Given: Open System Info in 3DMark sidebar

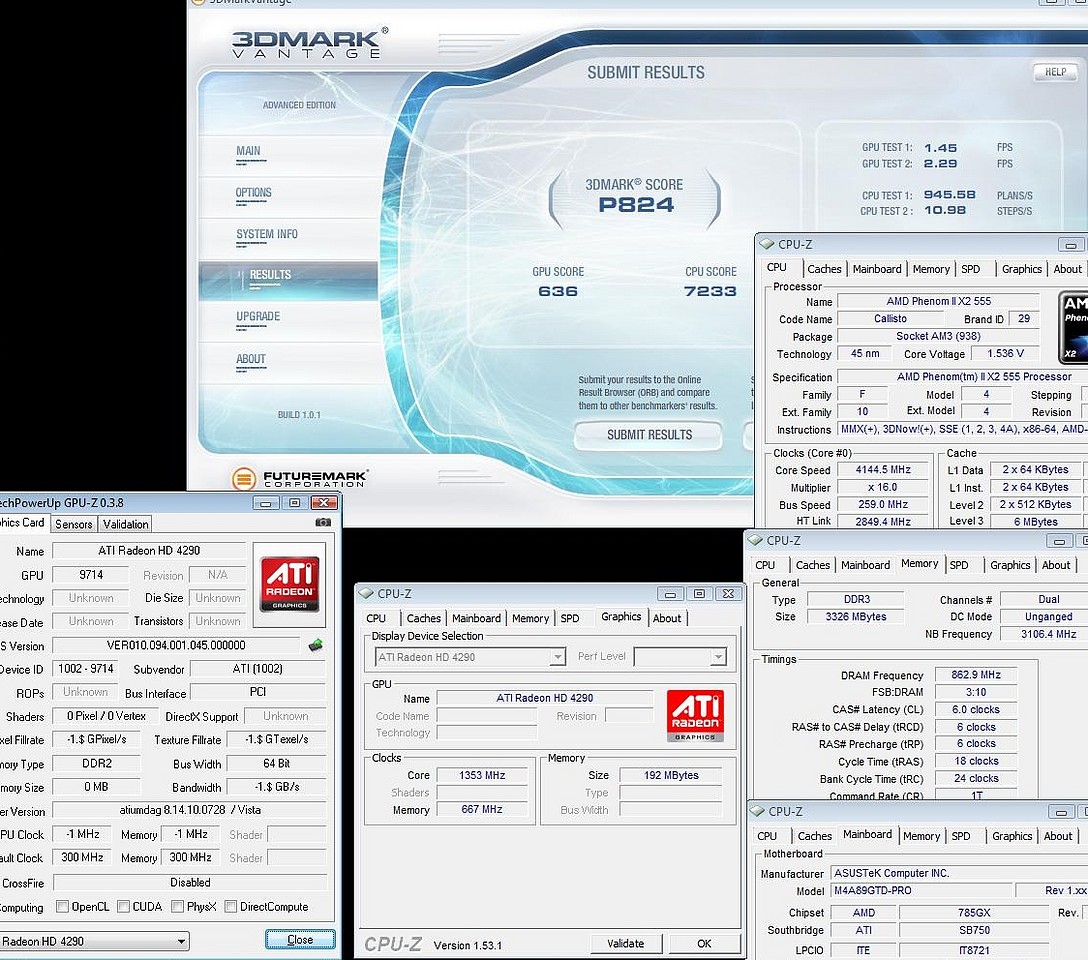Looking at the screenshot, I should tap(267, 234).
